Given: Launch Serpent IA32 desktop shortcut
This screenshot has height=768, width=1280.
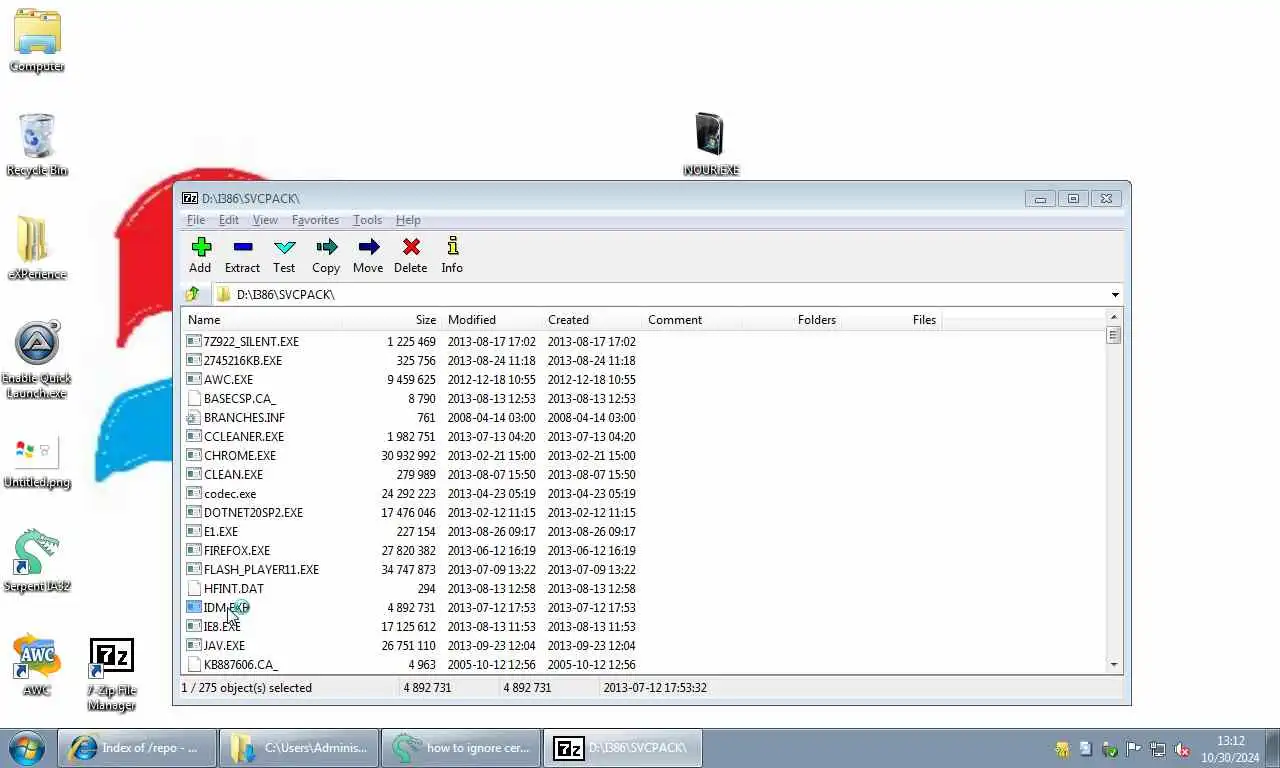Looking at the screenshot, I should (37, 561).
